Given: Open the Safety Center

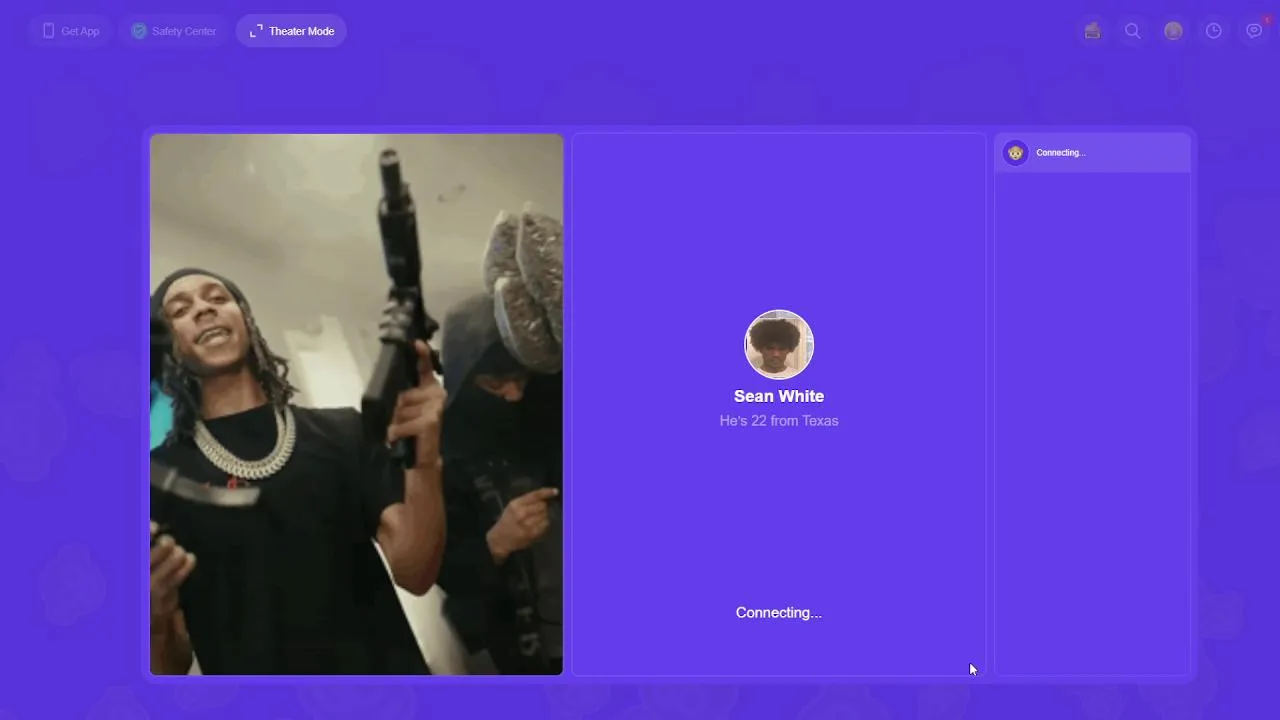Looking at the screenshot, I should click(174, 31).
